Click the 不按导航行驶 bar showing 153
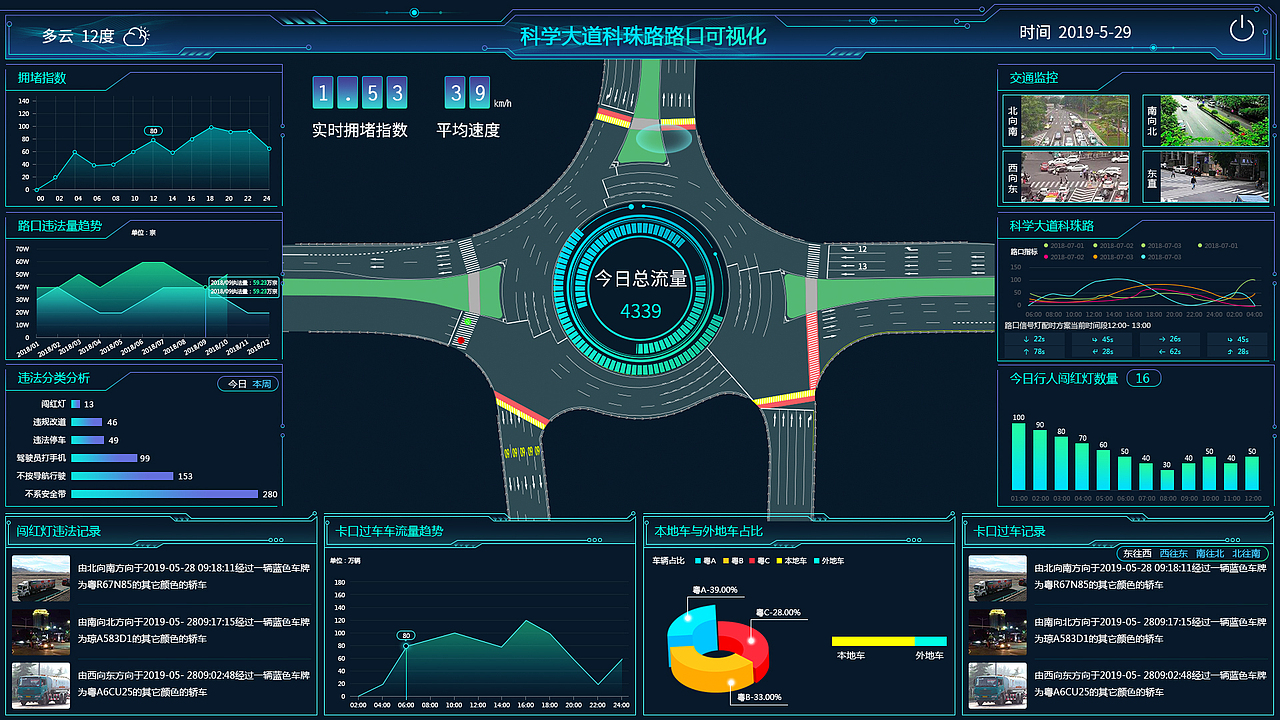 click(123, 476)
